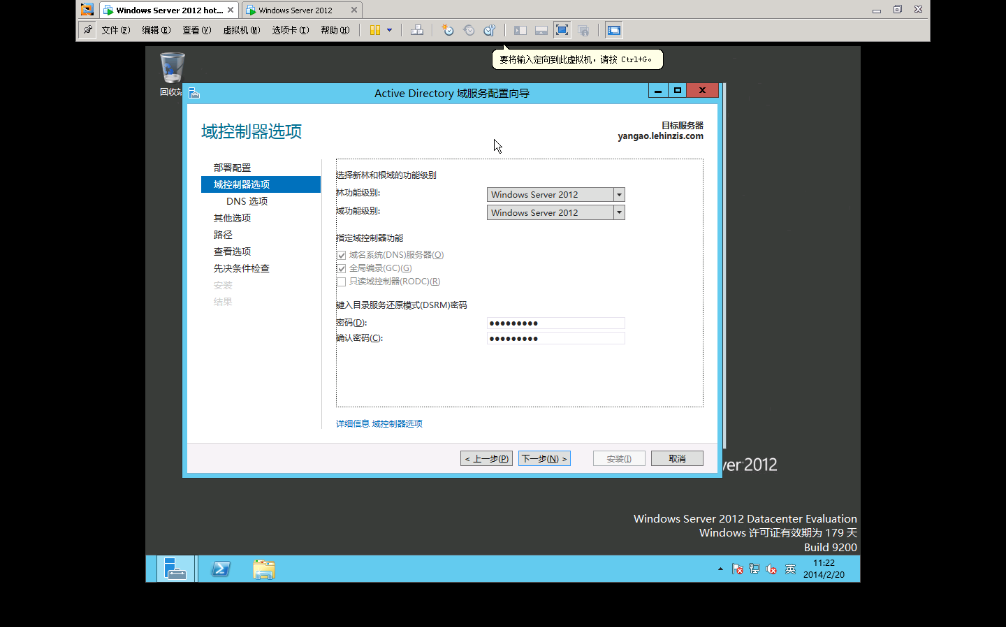Open the 详细信息 域控制器选项 link
This screenshot has height=627, width=1006.
[379, 424]
